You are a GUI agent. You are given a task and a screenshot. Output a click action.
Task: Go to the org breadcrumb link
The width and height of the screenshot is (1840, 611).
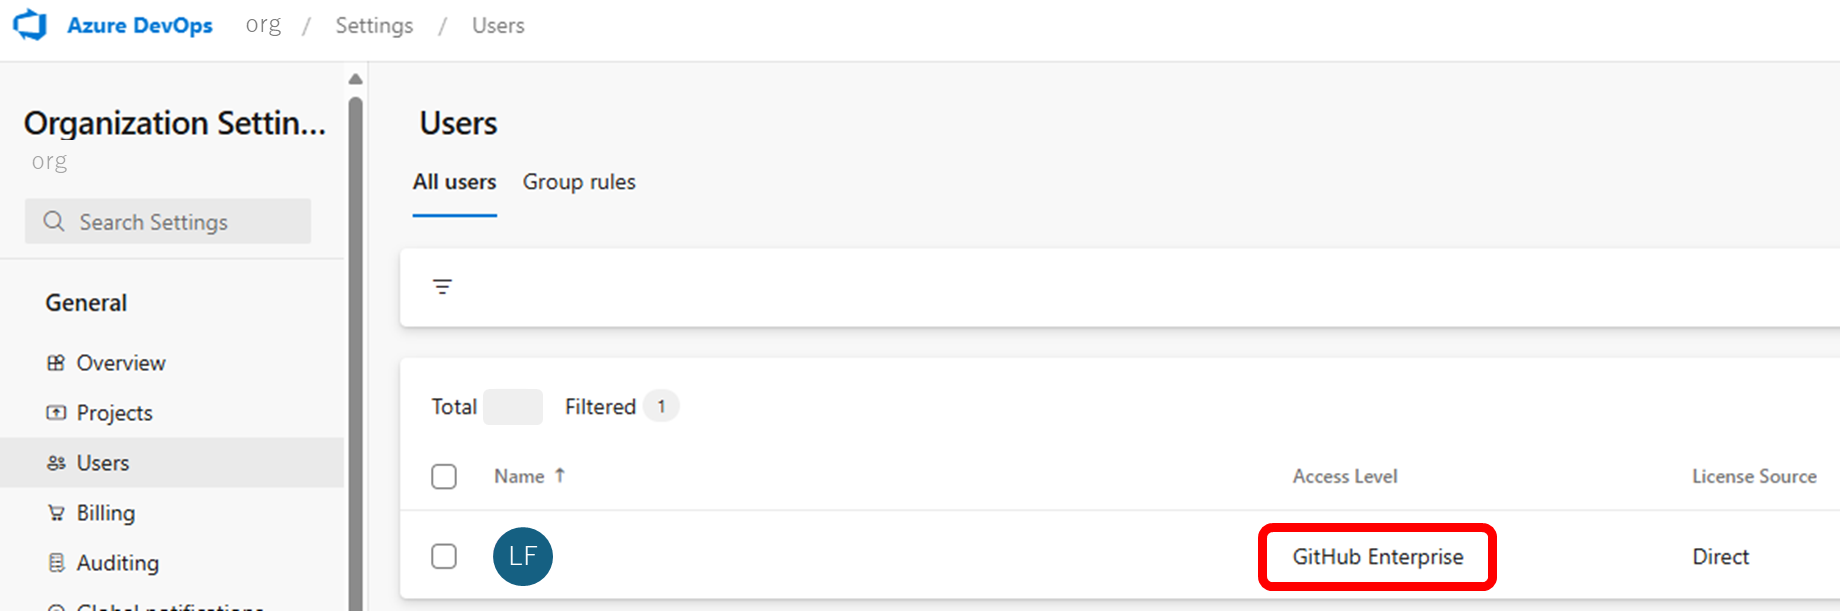point(263,25)
